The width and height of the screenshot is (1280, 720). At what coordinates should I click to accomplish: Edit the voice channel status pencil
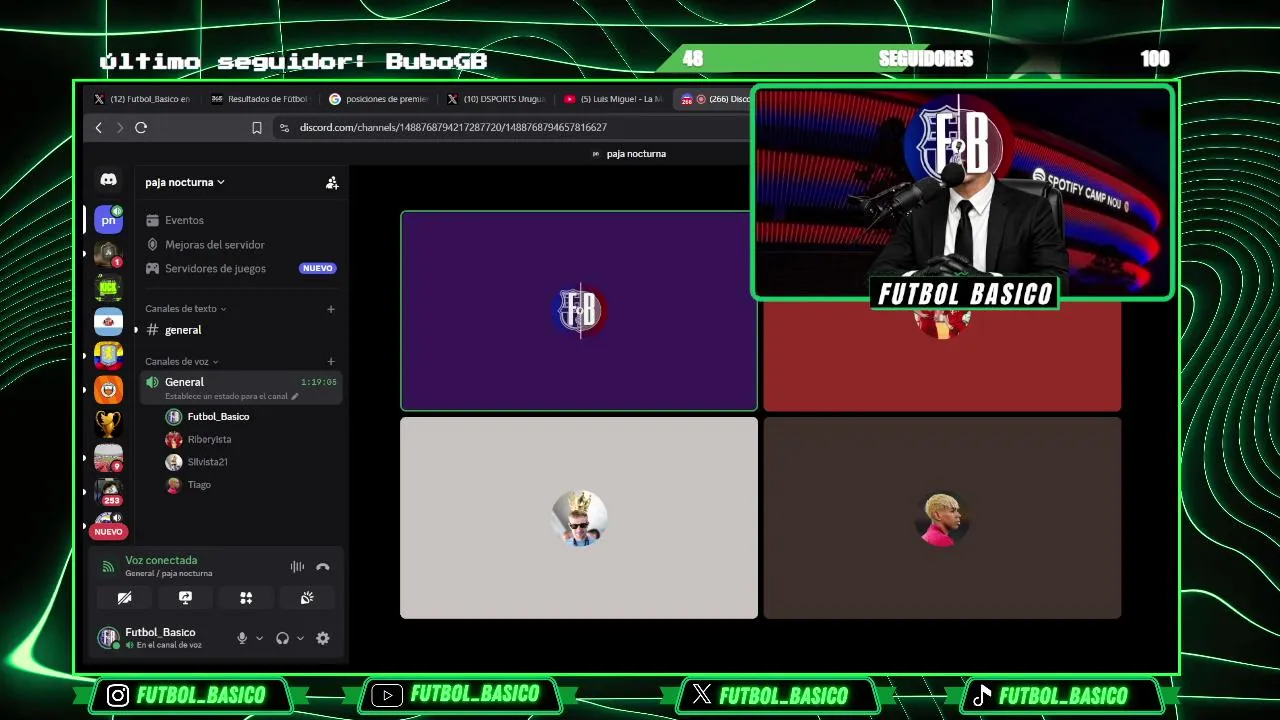coord(294,397)
